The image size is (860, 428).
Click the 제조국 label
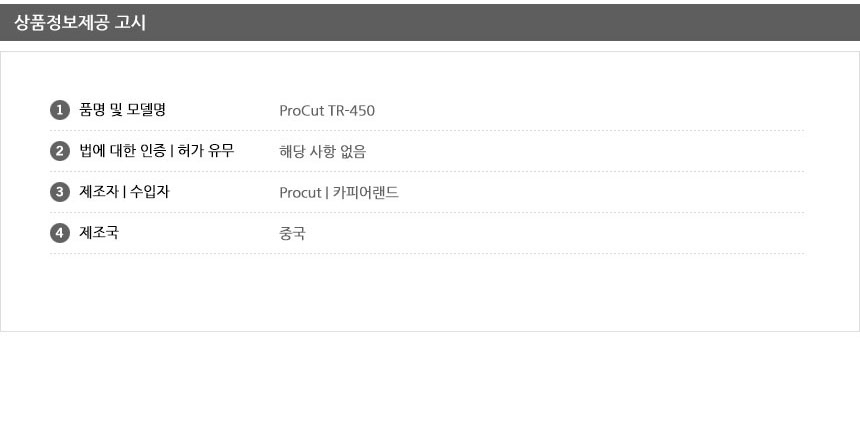99,233
